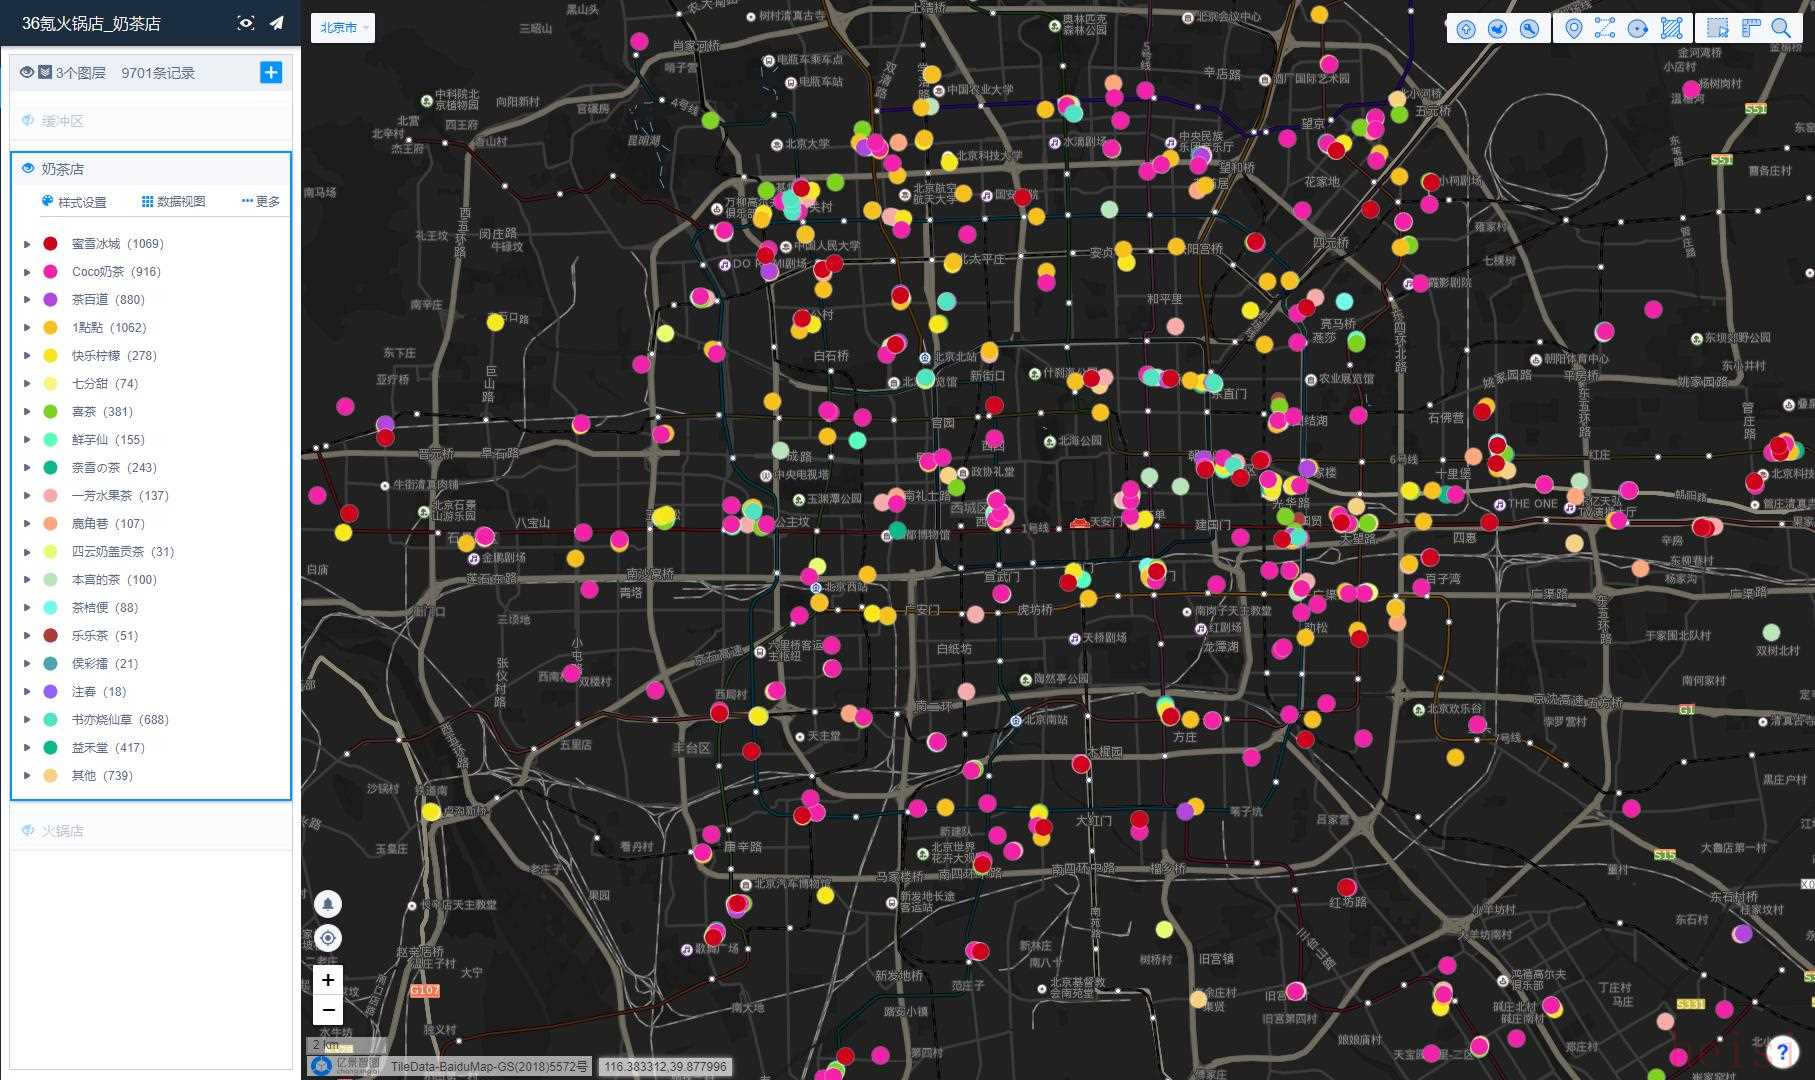
Task: Expand the 喜茶 category arrow
Action: (x=27, y=412)
